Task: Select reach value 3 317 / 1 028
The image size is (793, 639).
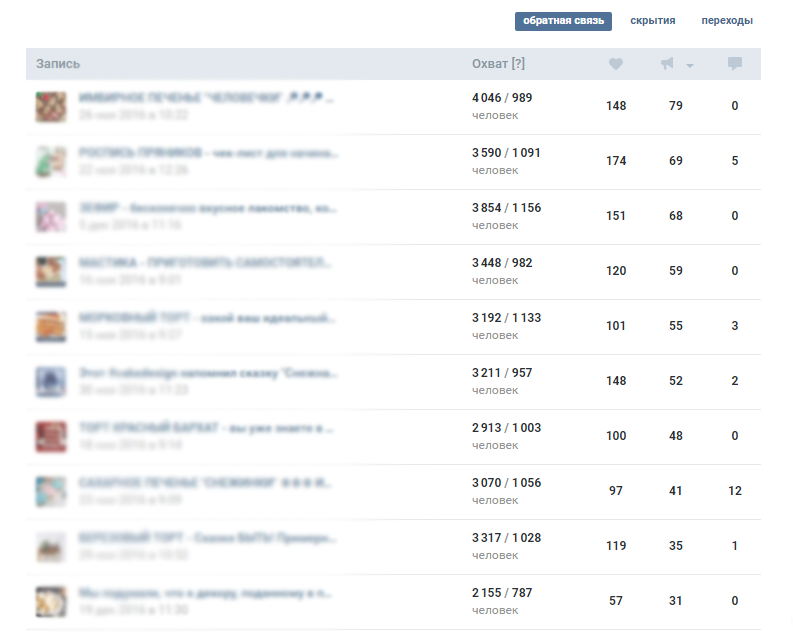Action: 506,538
